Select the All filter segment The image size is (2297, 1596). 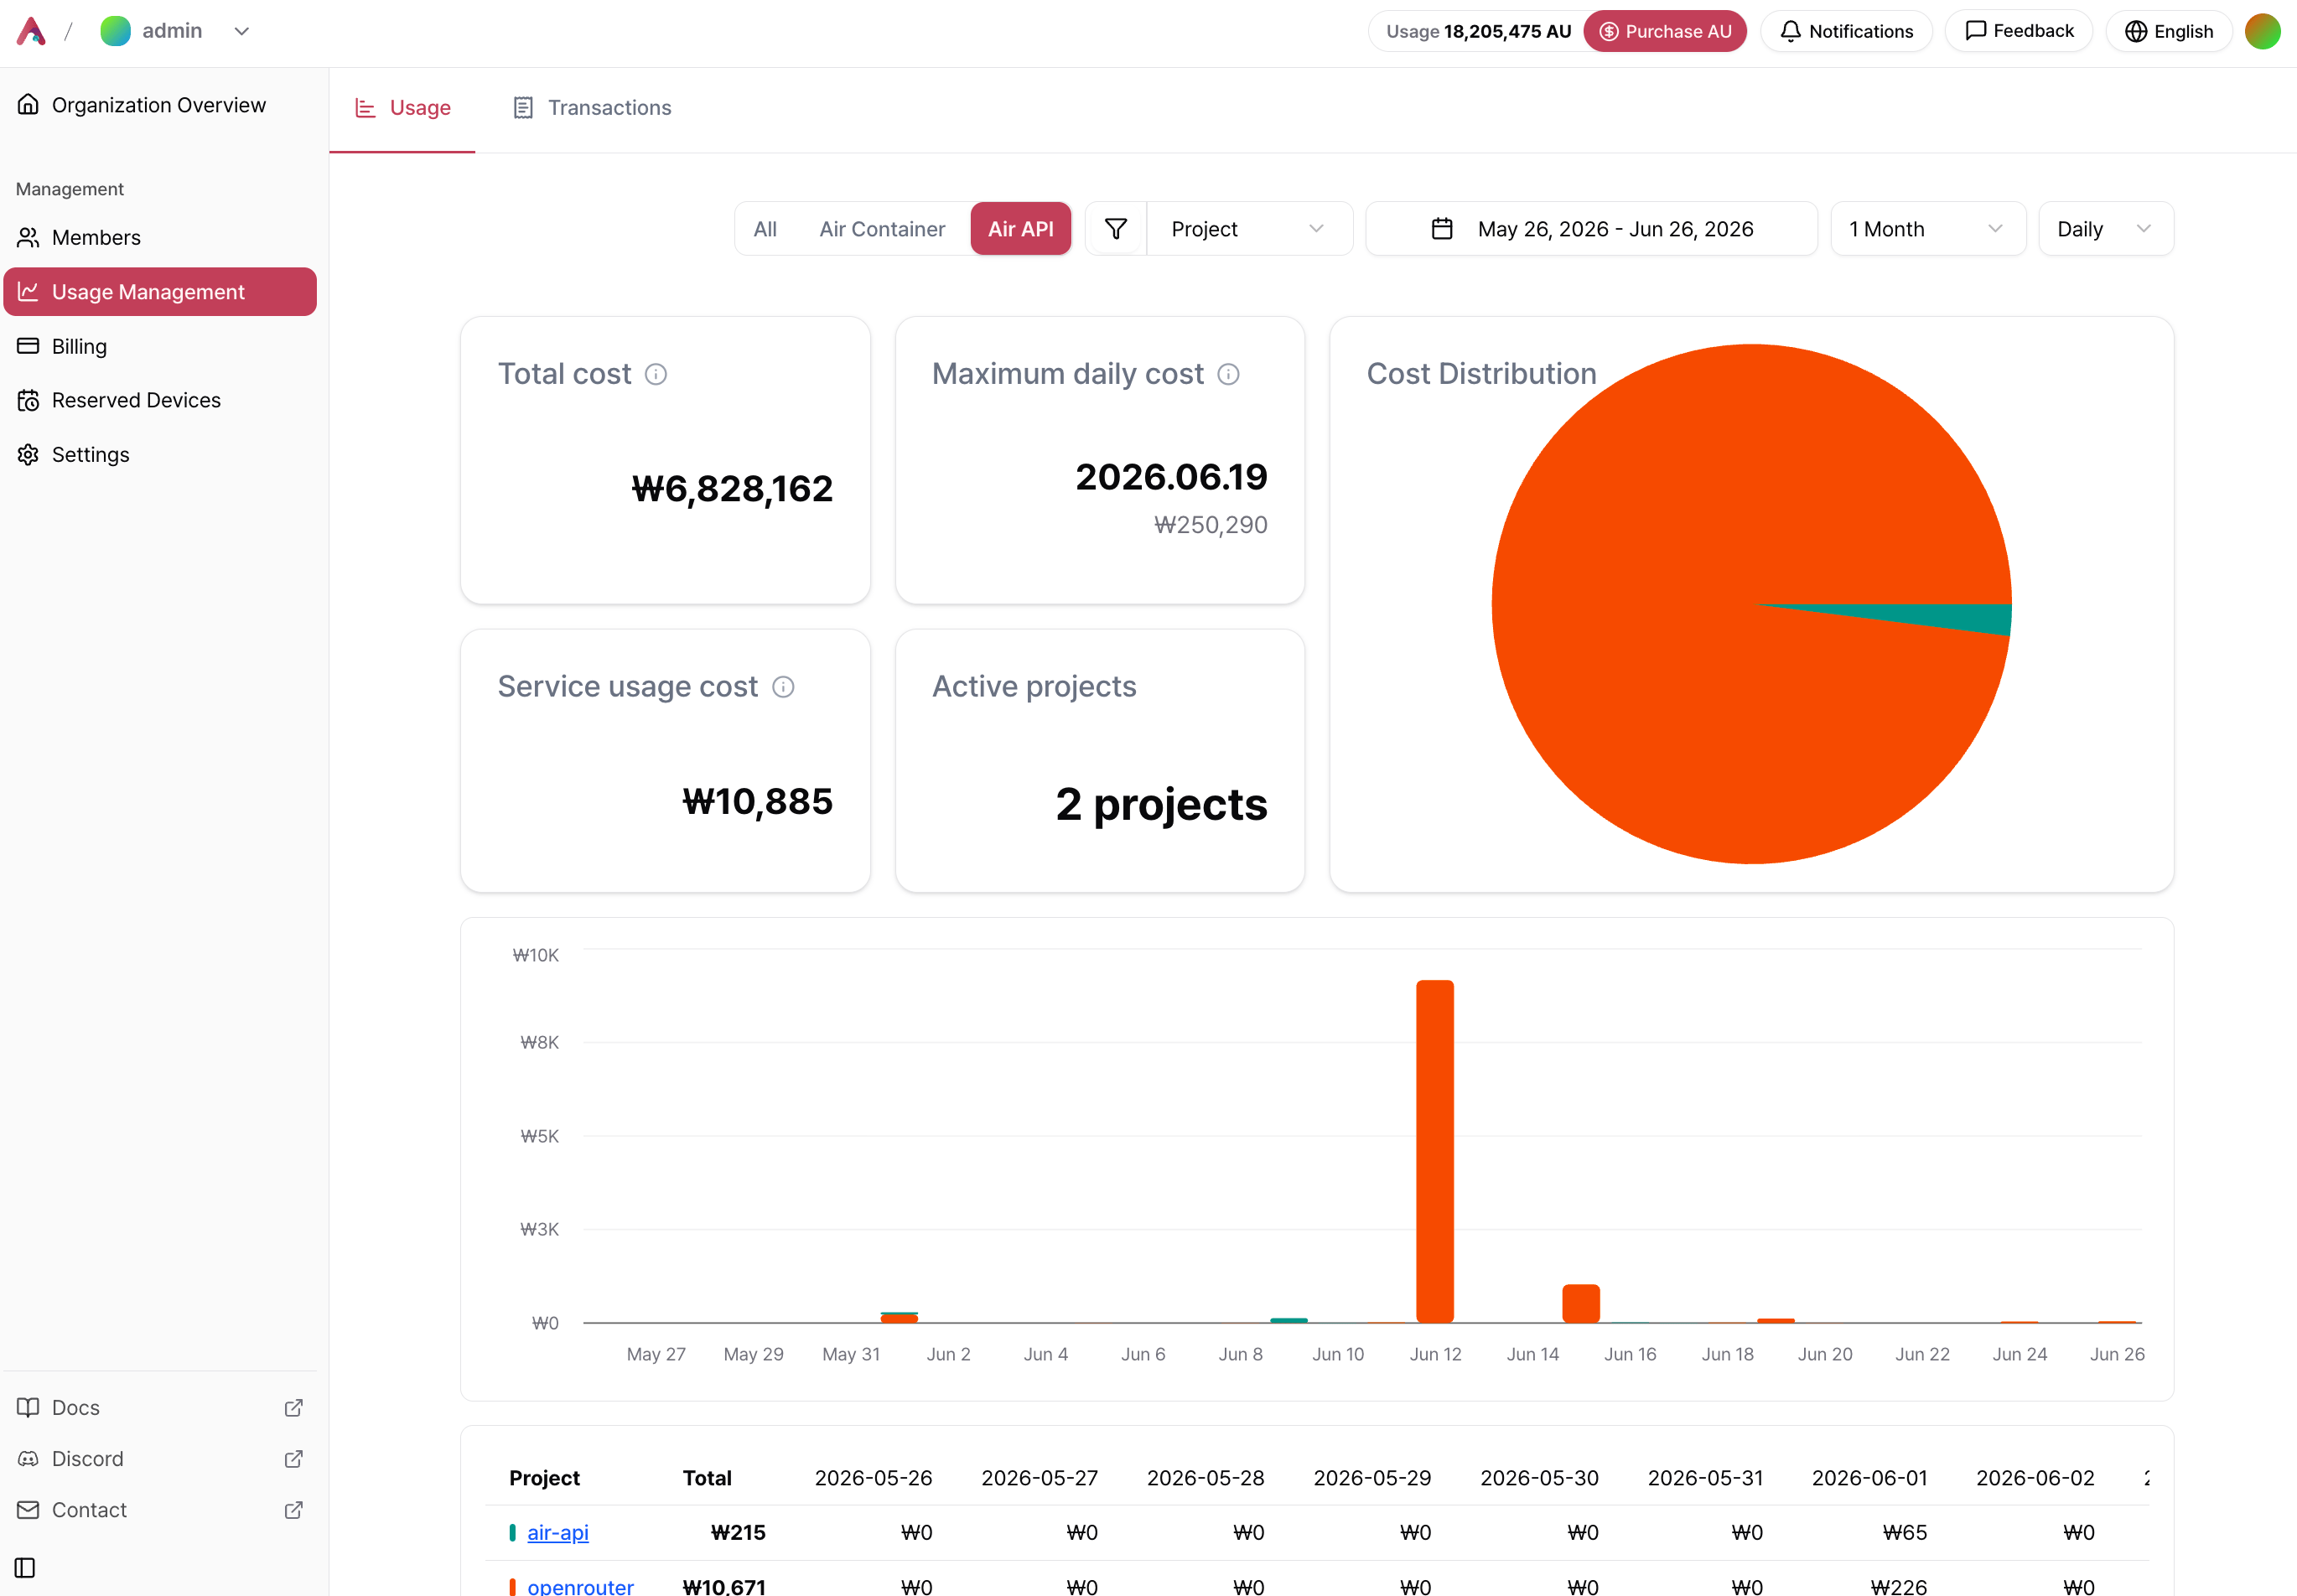(765, 229)
